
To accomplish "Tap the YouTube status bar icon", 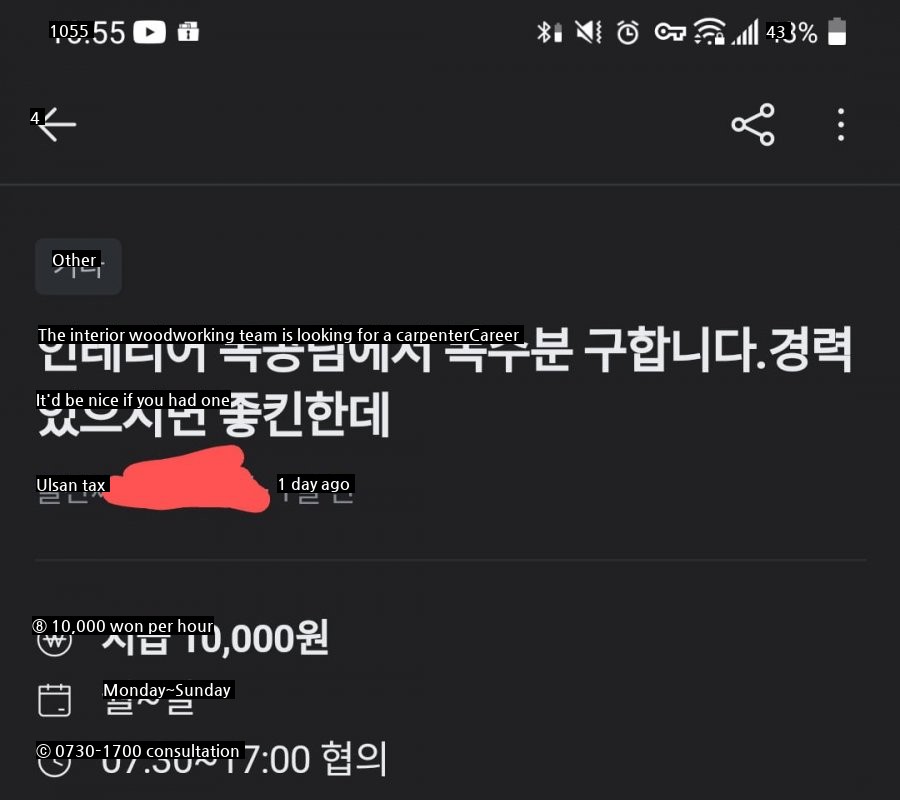I will point(149,32).
